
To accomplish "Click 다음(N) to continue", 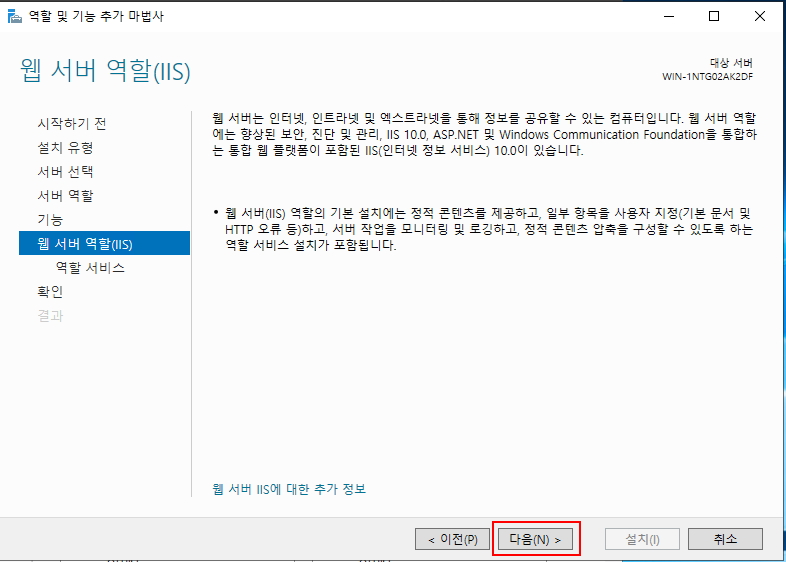I will click(x=535, y=539).
